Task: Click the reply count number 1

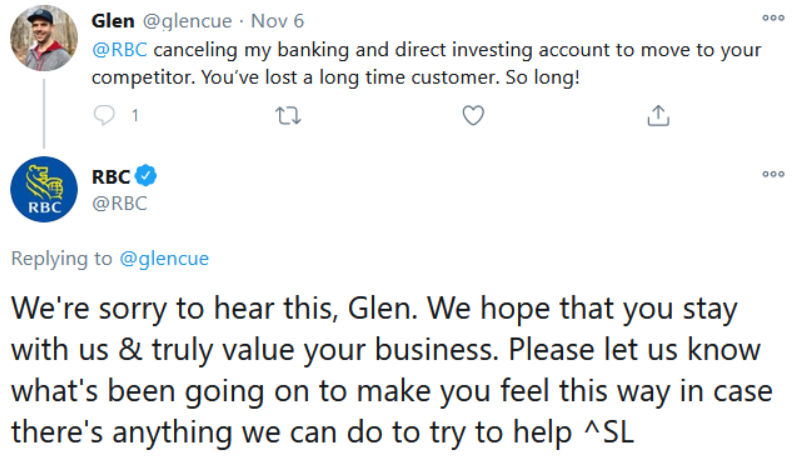Action: (x=135, y=116)
